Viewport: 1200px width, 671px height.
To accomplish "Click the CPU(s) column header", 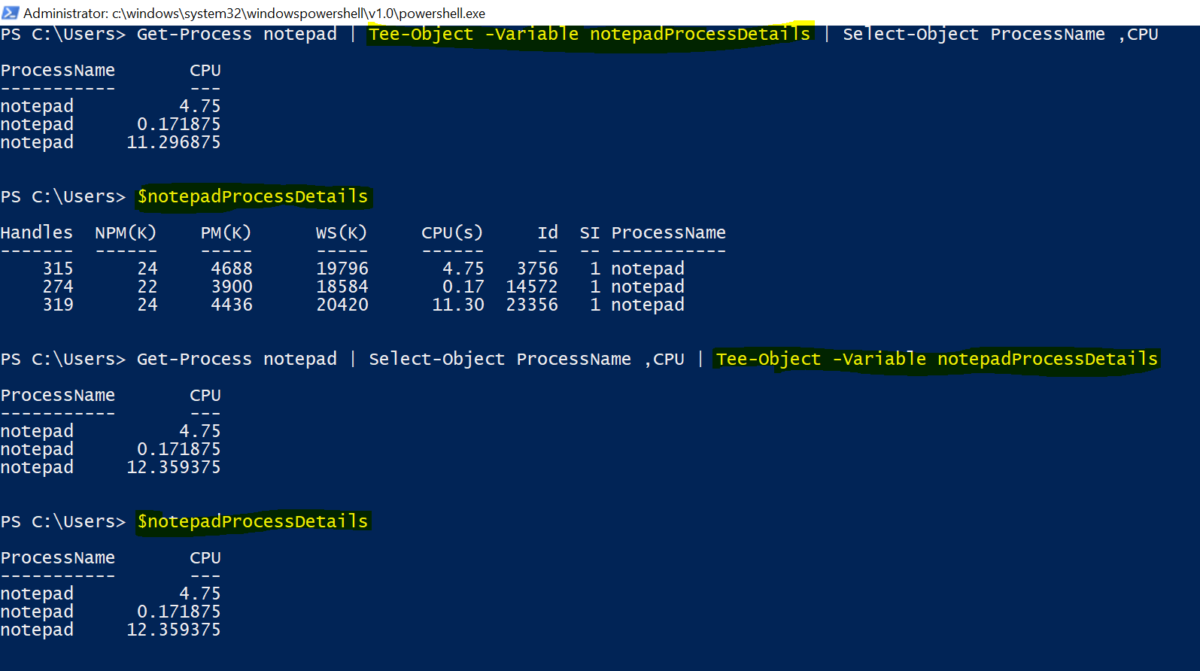I will tap(452, 233).
